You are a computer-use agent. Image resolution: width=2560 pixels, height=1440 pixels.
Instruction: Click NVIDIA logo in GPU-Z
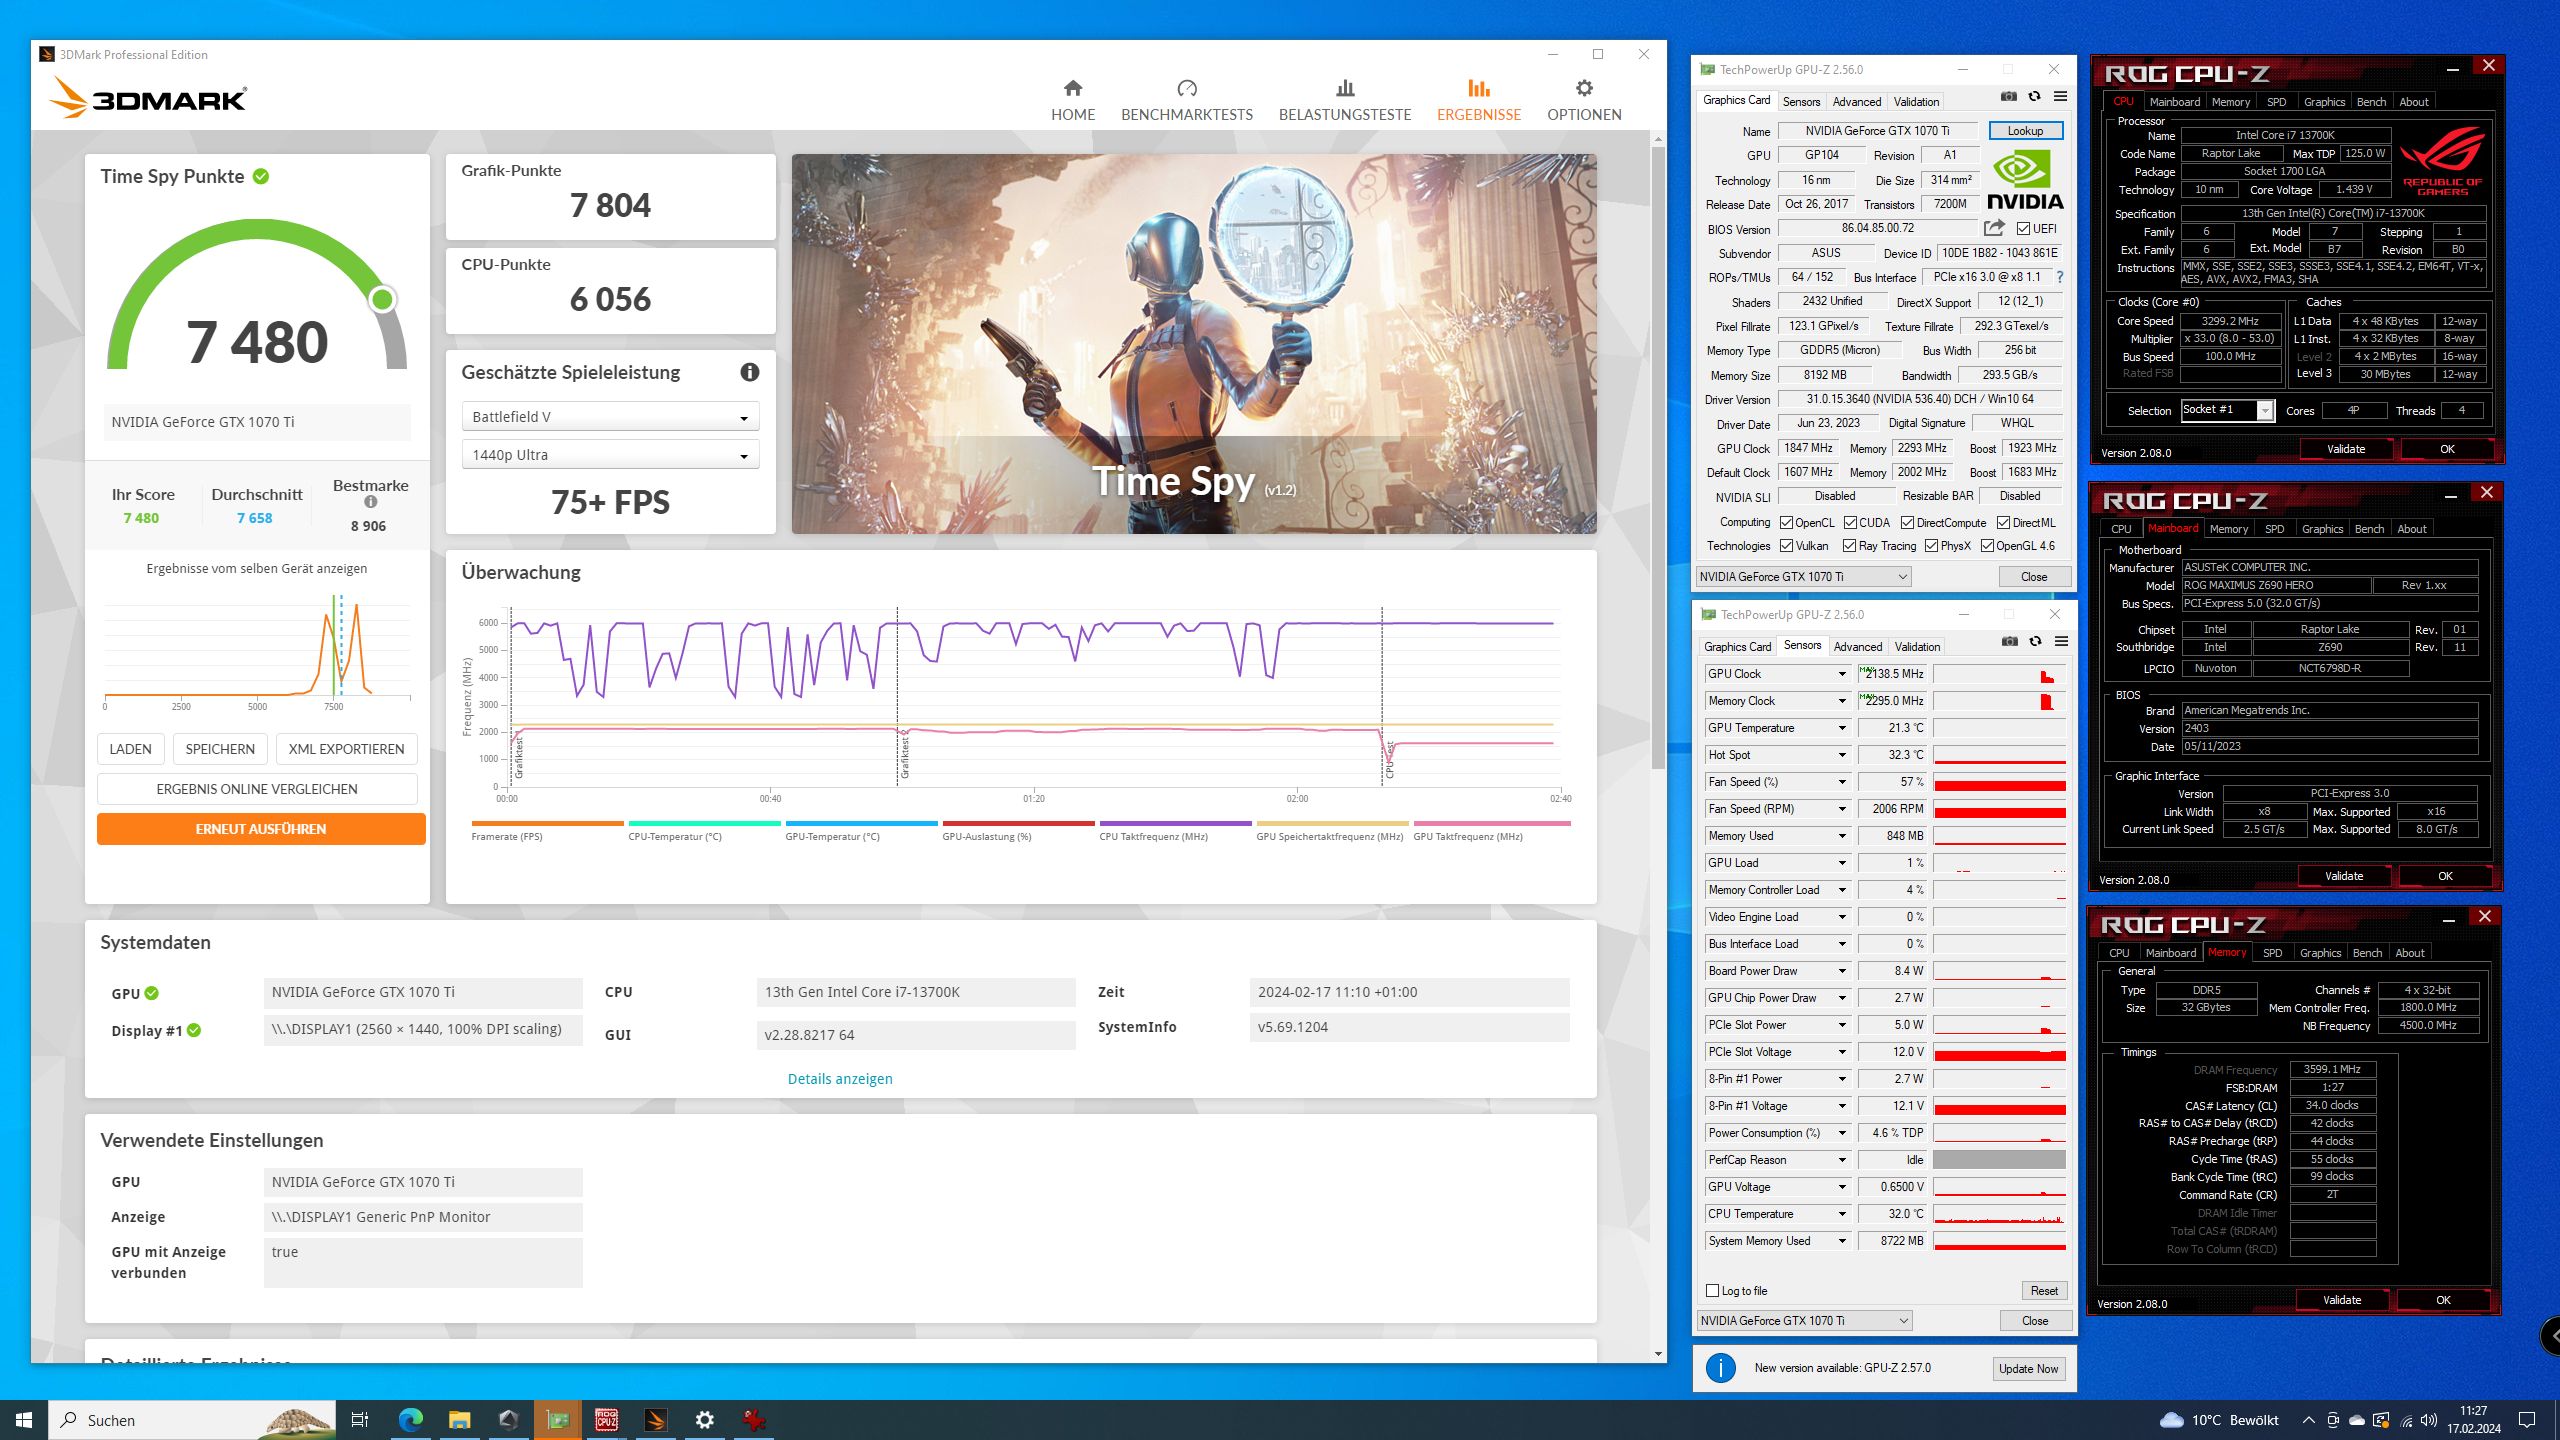(x=2024, y=180)
